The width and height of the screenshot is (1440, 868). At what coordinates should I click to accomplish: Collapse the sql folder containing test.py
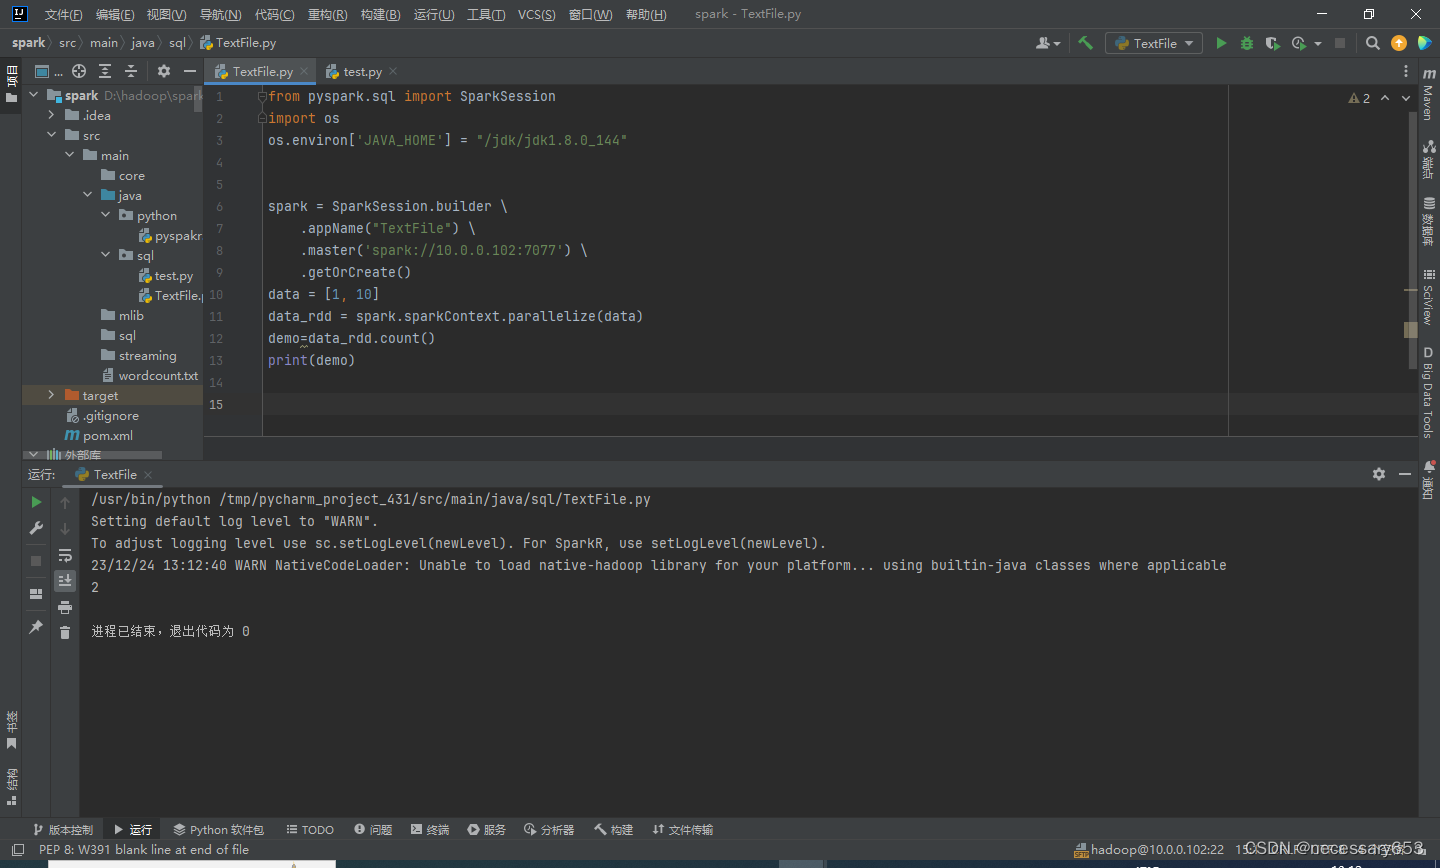[x=106, y=256]
